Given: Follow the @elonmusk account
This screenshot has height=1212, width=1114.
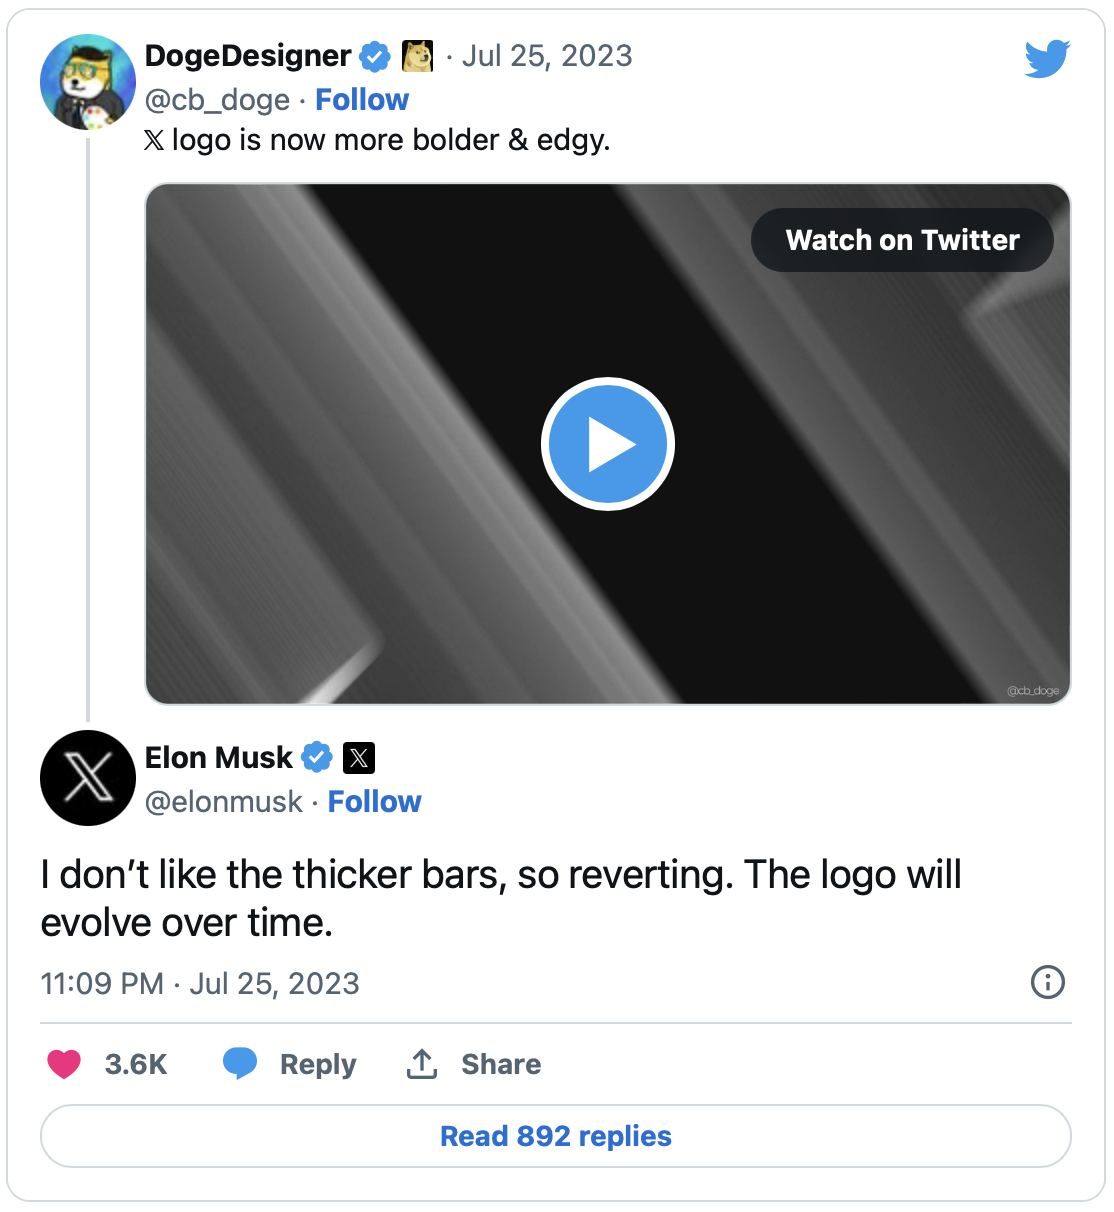Looking at the screenshot, I should pos(375,802).
